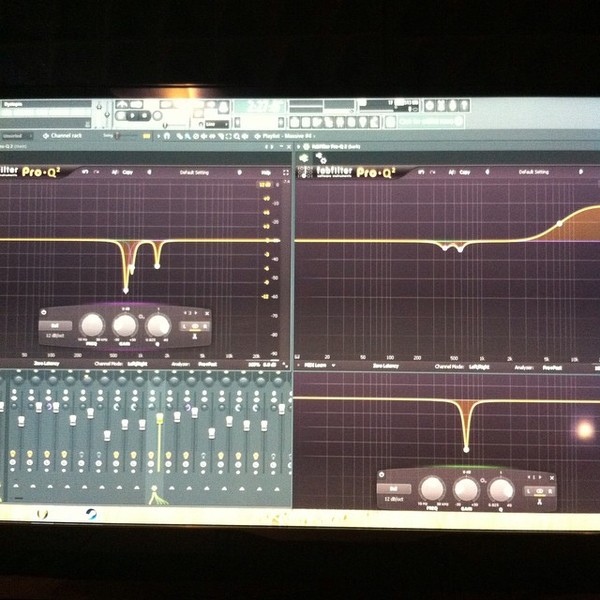Click the double gears icon above right Pro-Q 2
This screenshot has height=600, width=600.
(x=321, y=158)
